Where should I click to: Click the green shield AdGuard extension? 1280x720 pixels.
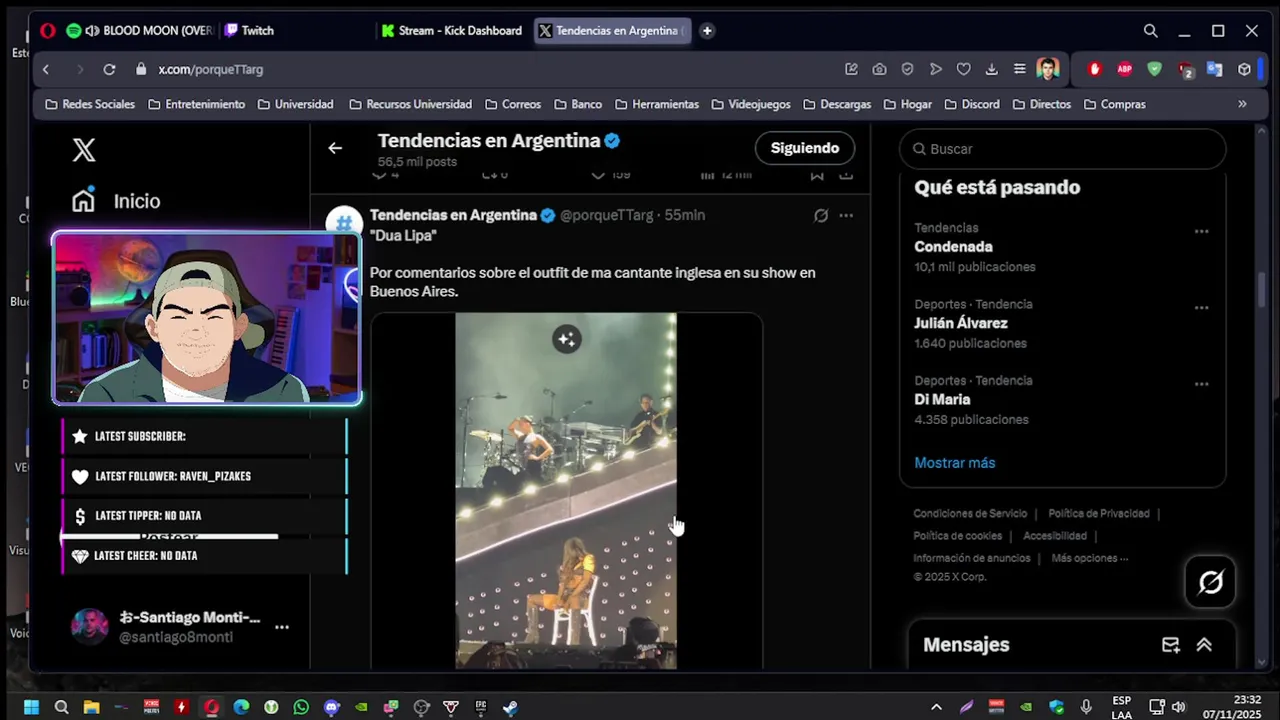click(1155, 69)
